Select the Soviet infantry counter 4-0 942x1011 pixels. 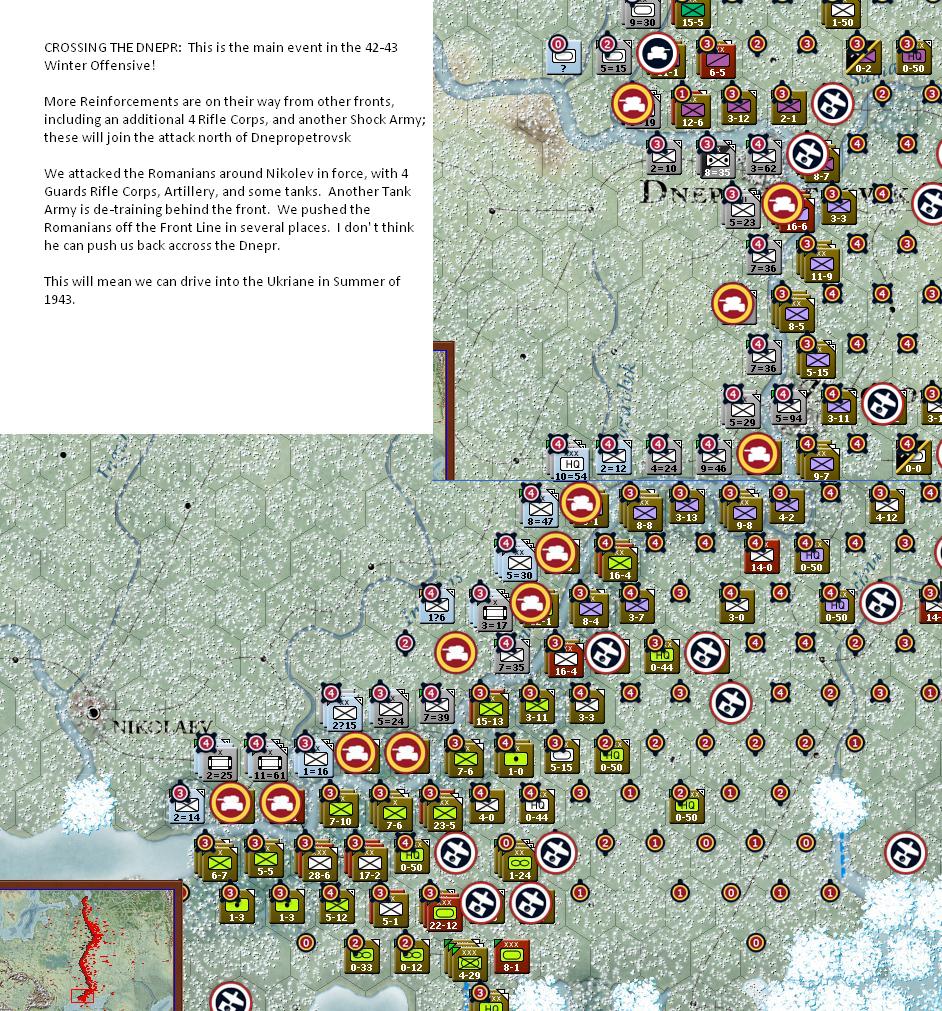click(486, 807)
